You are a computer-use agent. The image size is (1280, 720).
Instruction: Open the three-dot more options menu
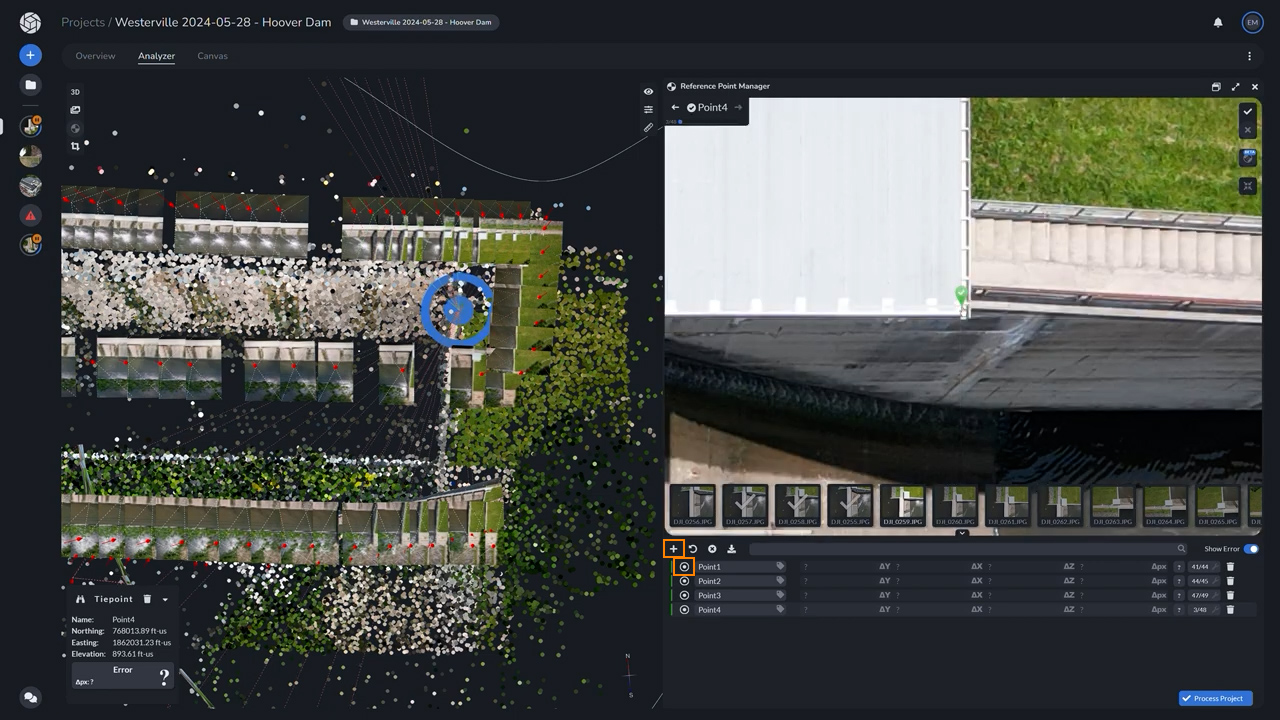tap(1249, 56)
